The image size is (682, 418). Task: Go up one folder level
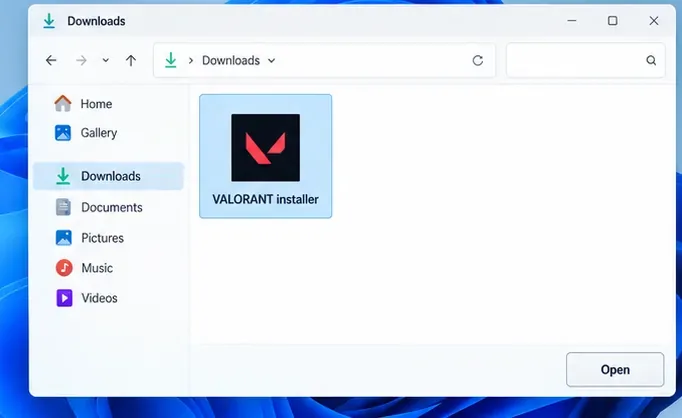click(131, 60)
